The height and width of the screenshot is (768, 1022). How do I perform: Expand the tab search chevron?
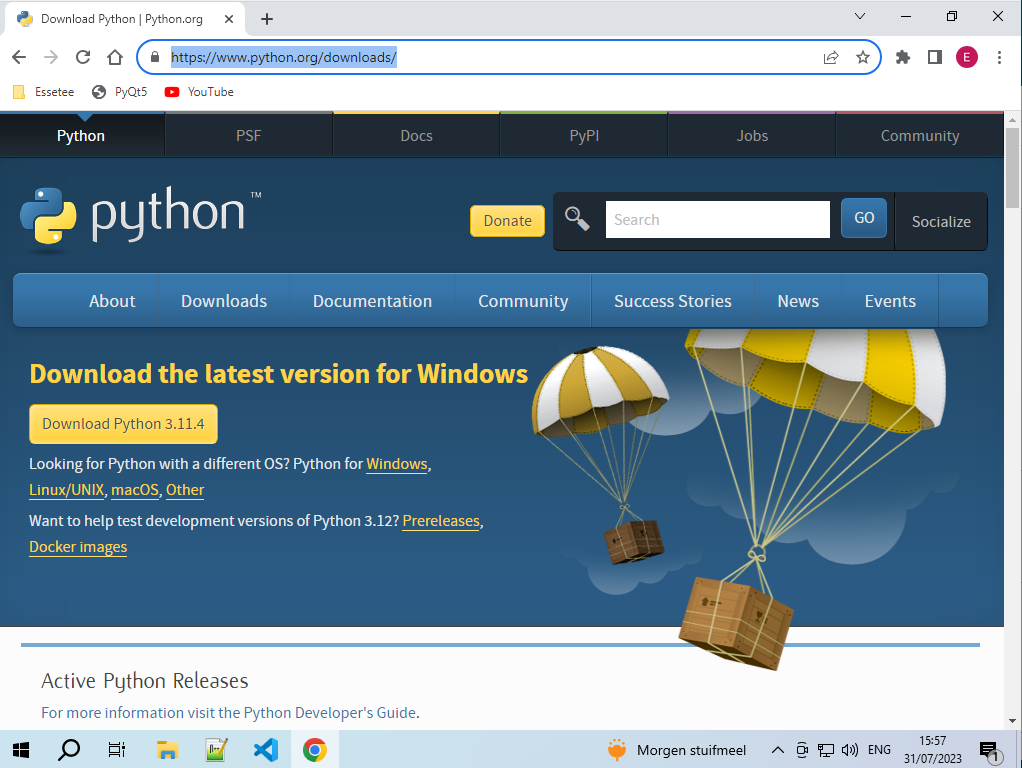tap(860, 17)
